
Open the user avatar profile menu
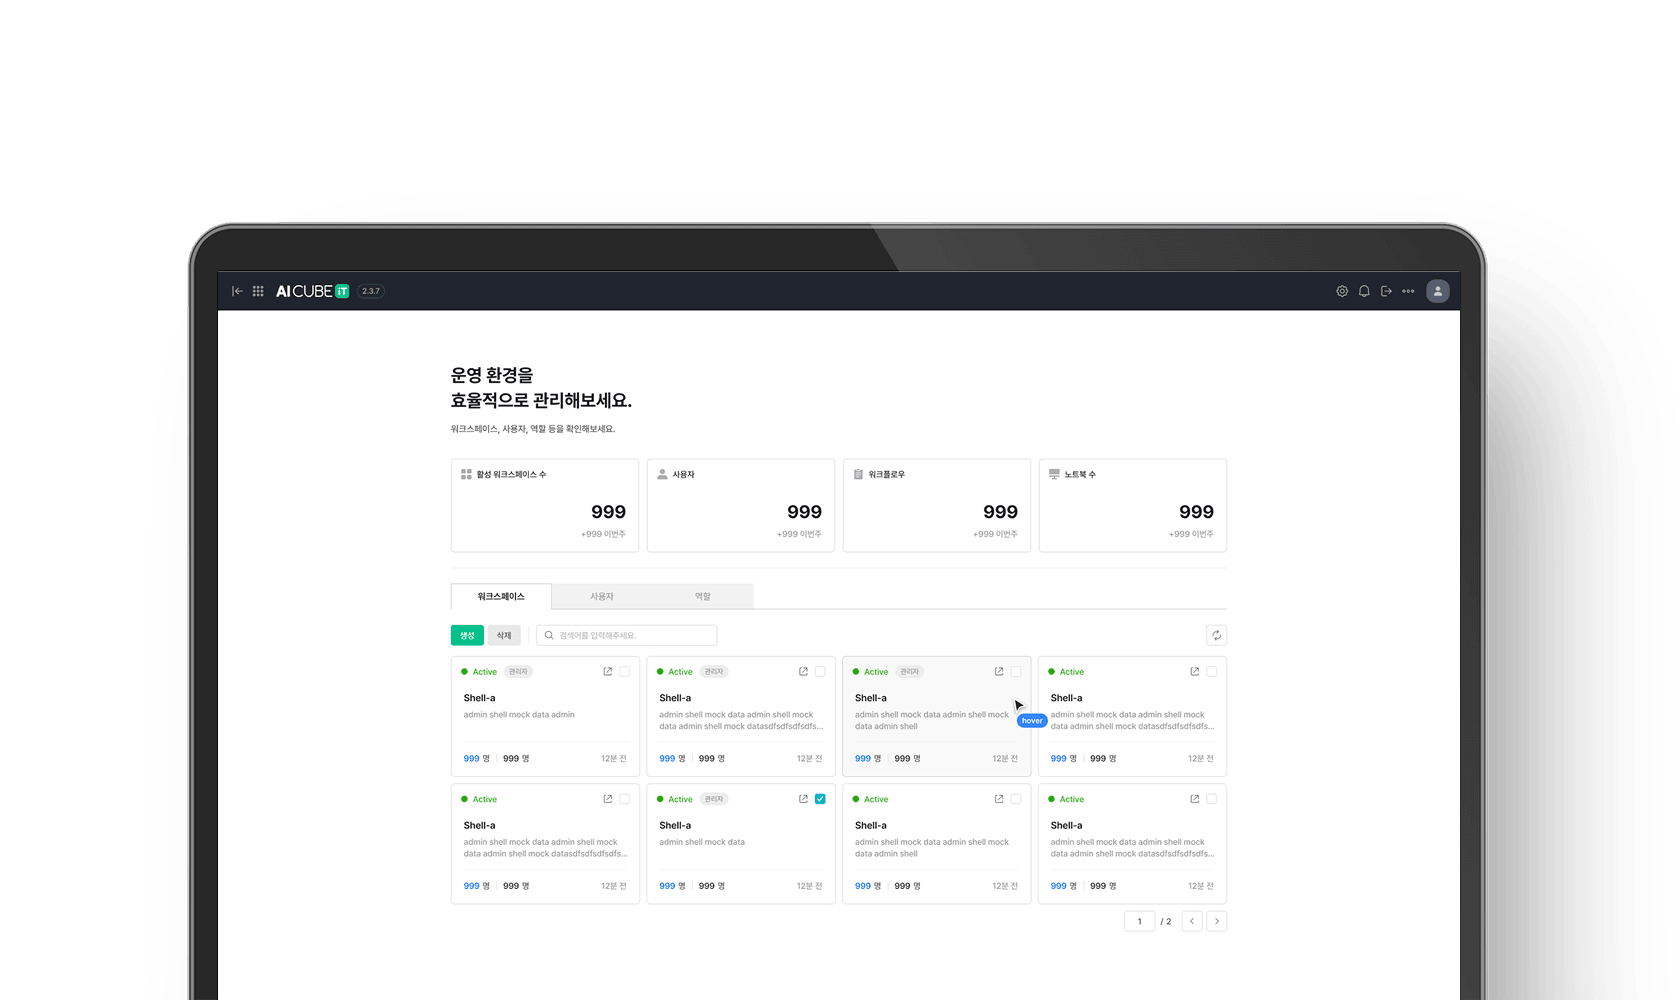pos(1438,291)
